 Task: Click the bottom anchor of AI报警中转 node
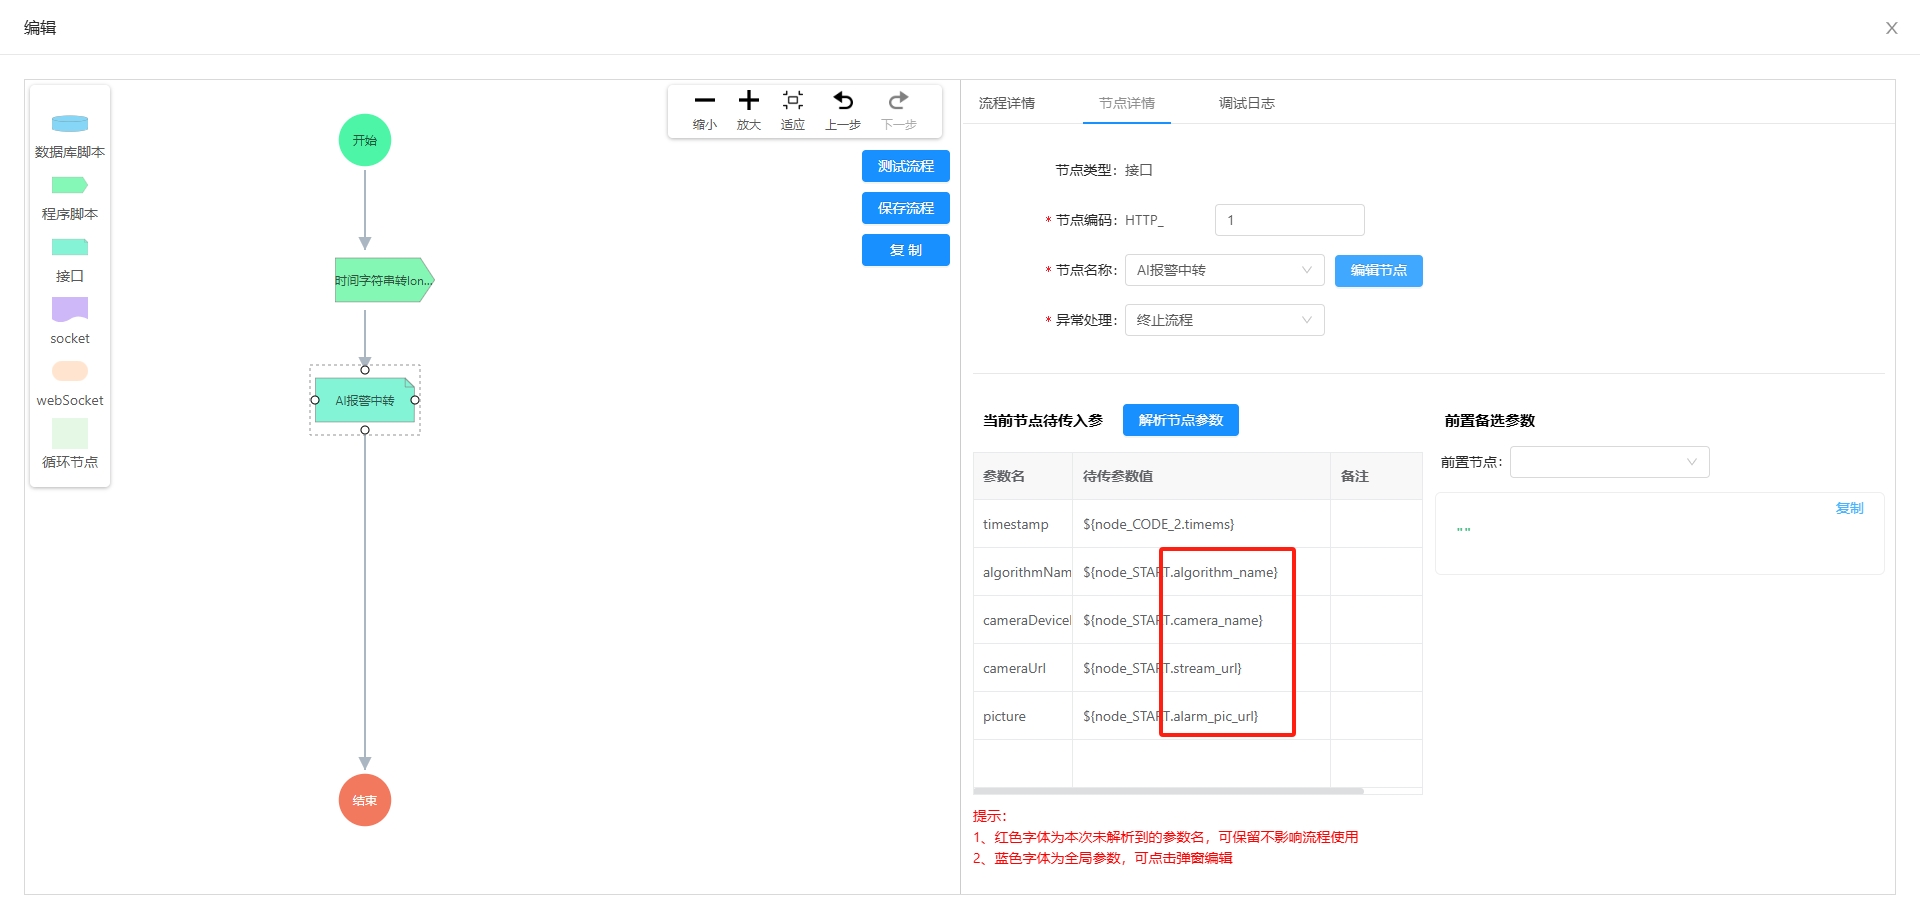pos(365,430)
